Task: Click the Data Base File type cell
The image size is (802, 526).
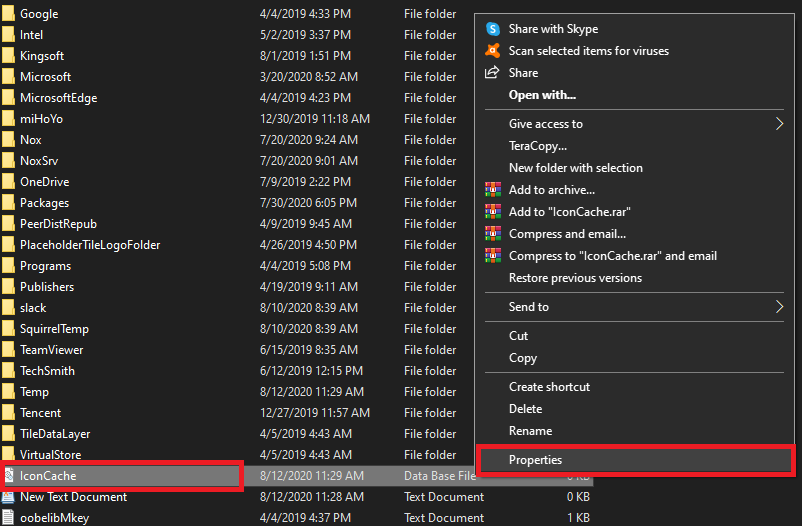Action: [x=440, y=476]
